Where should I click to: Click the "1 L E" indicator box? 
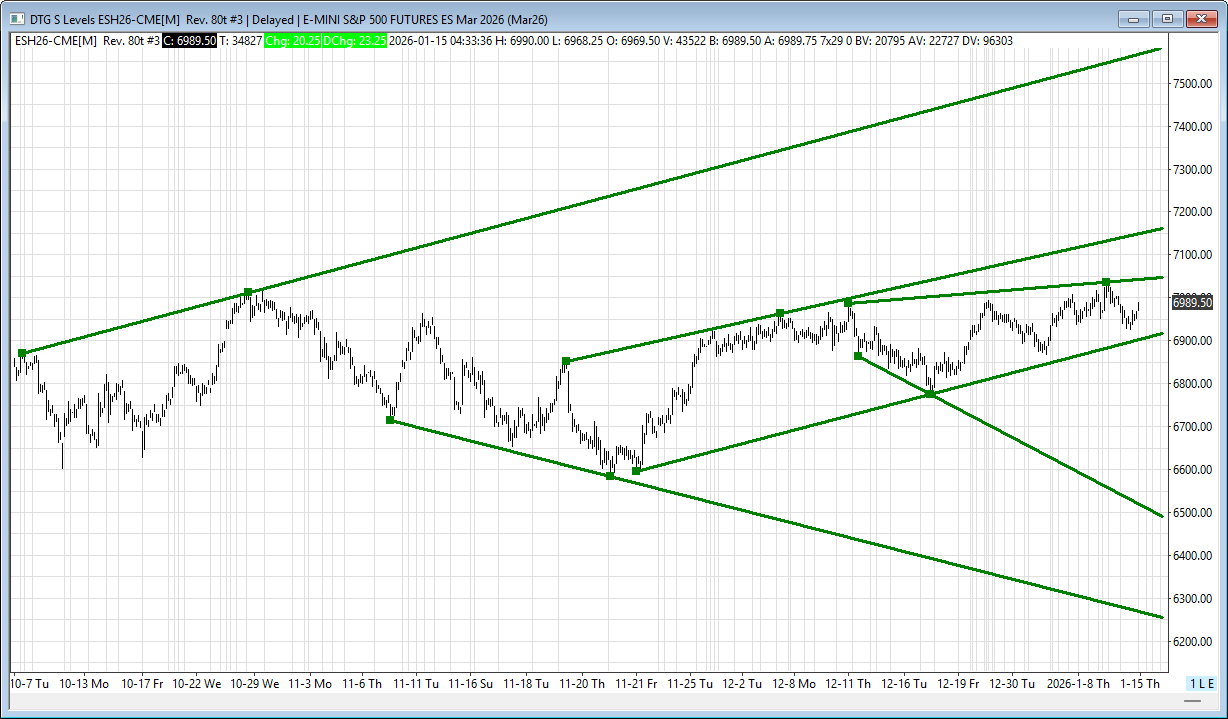click(x=1200, y=683)
